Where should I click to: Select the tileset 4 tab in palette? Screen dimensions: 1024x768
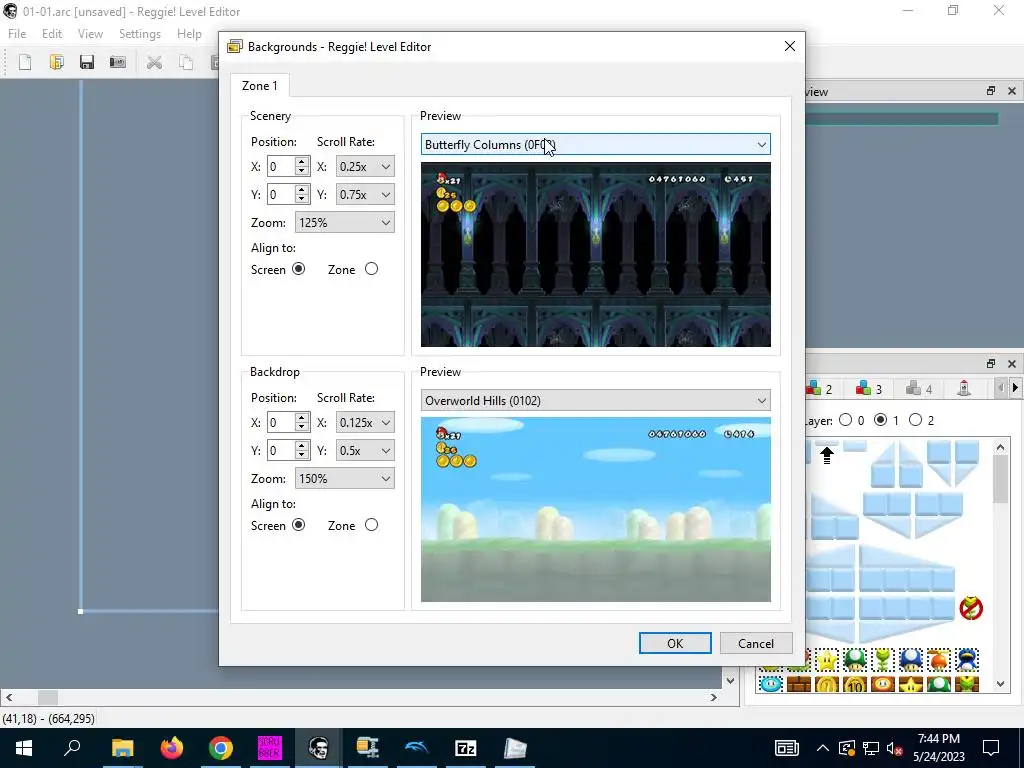click(x=919, y=389)
